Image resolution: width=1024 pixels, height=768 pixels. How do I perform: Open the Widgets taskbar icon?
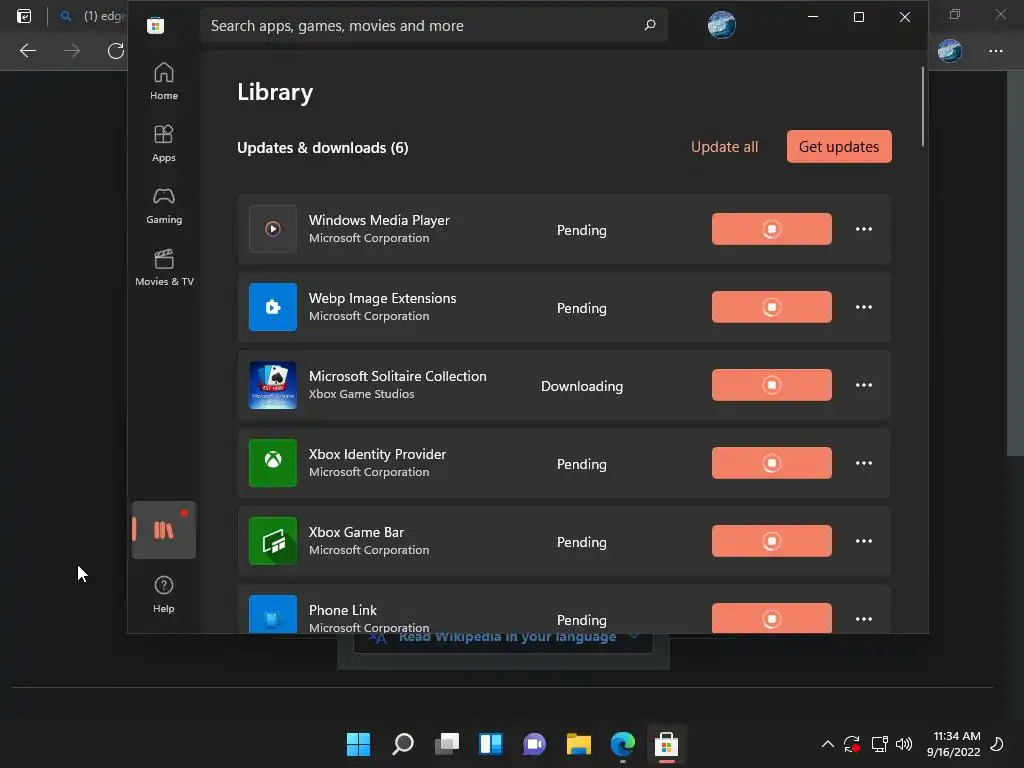pos(490,744)
